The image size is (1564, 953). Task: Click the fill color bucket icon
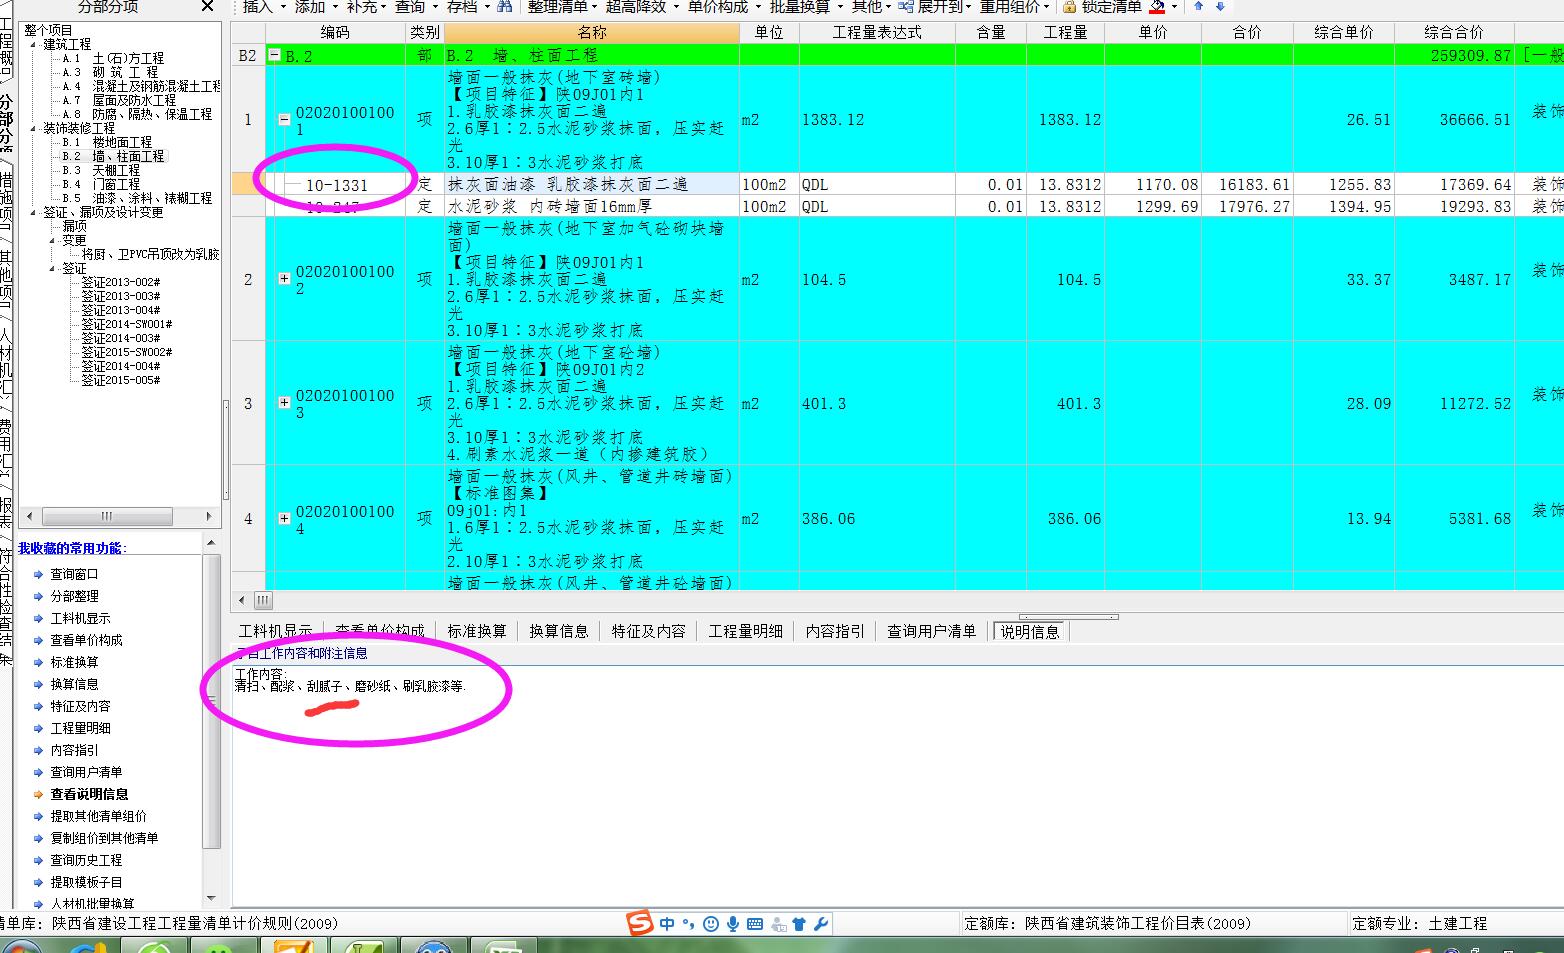[1156, 6]
